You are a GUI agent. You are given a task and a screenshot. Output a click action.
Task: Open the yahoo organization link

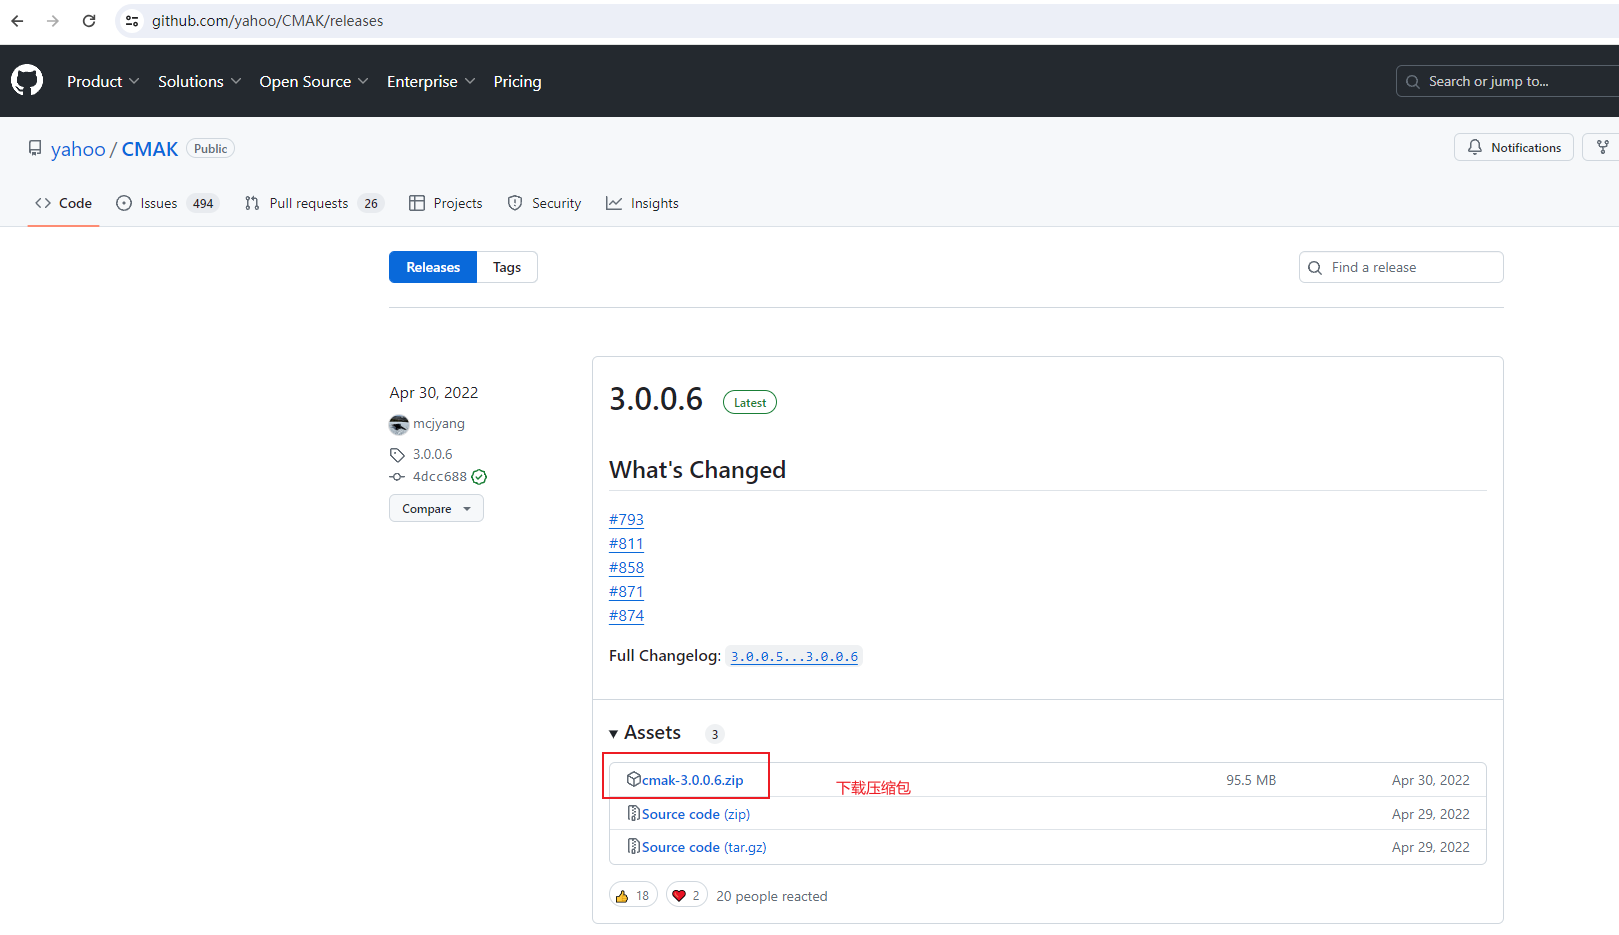click(78, 149)
